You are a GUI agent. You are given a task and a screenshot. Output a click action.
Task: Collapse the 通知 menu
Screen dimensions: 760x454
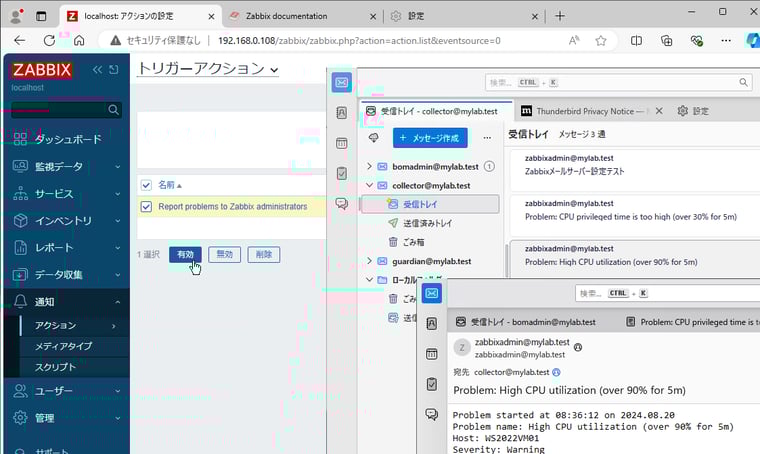[x=68, y=302]
